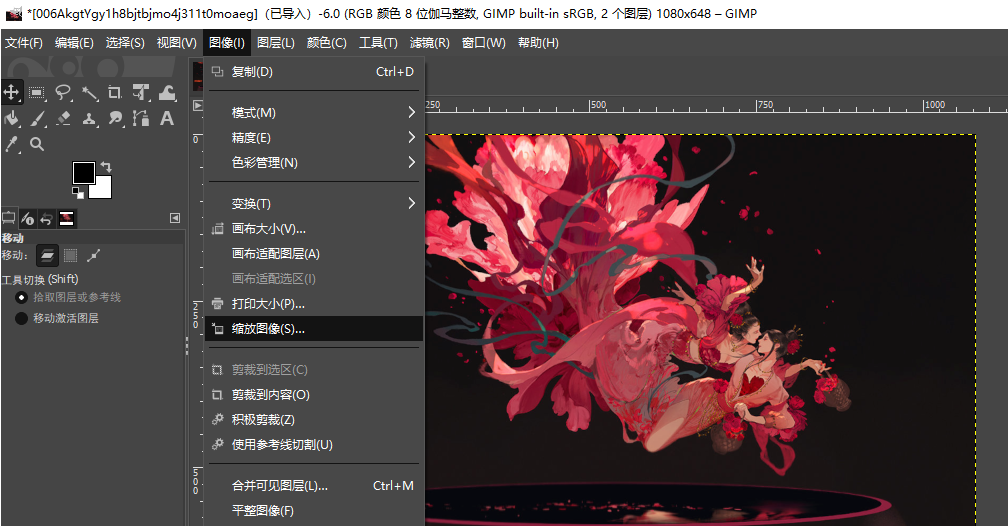The height and width of the screenshot is (526, 1008).
Task: Enable the pick layer or guide option
Action: [x=21, y=297]
